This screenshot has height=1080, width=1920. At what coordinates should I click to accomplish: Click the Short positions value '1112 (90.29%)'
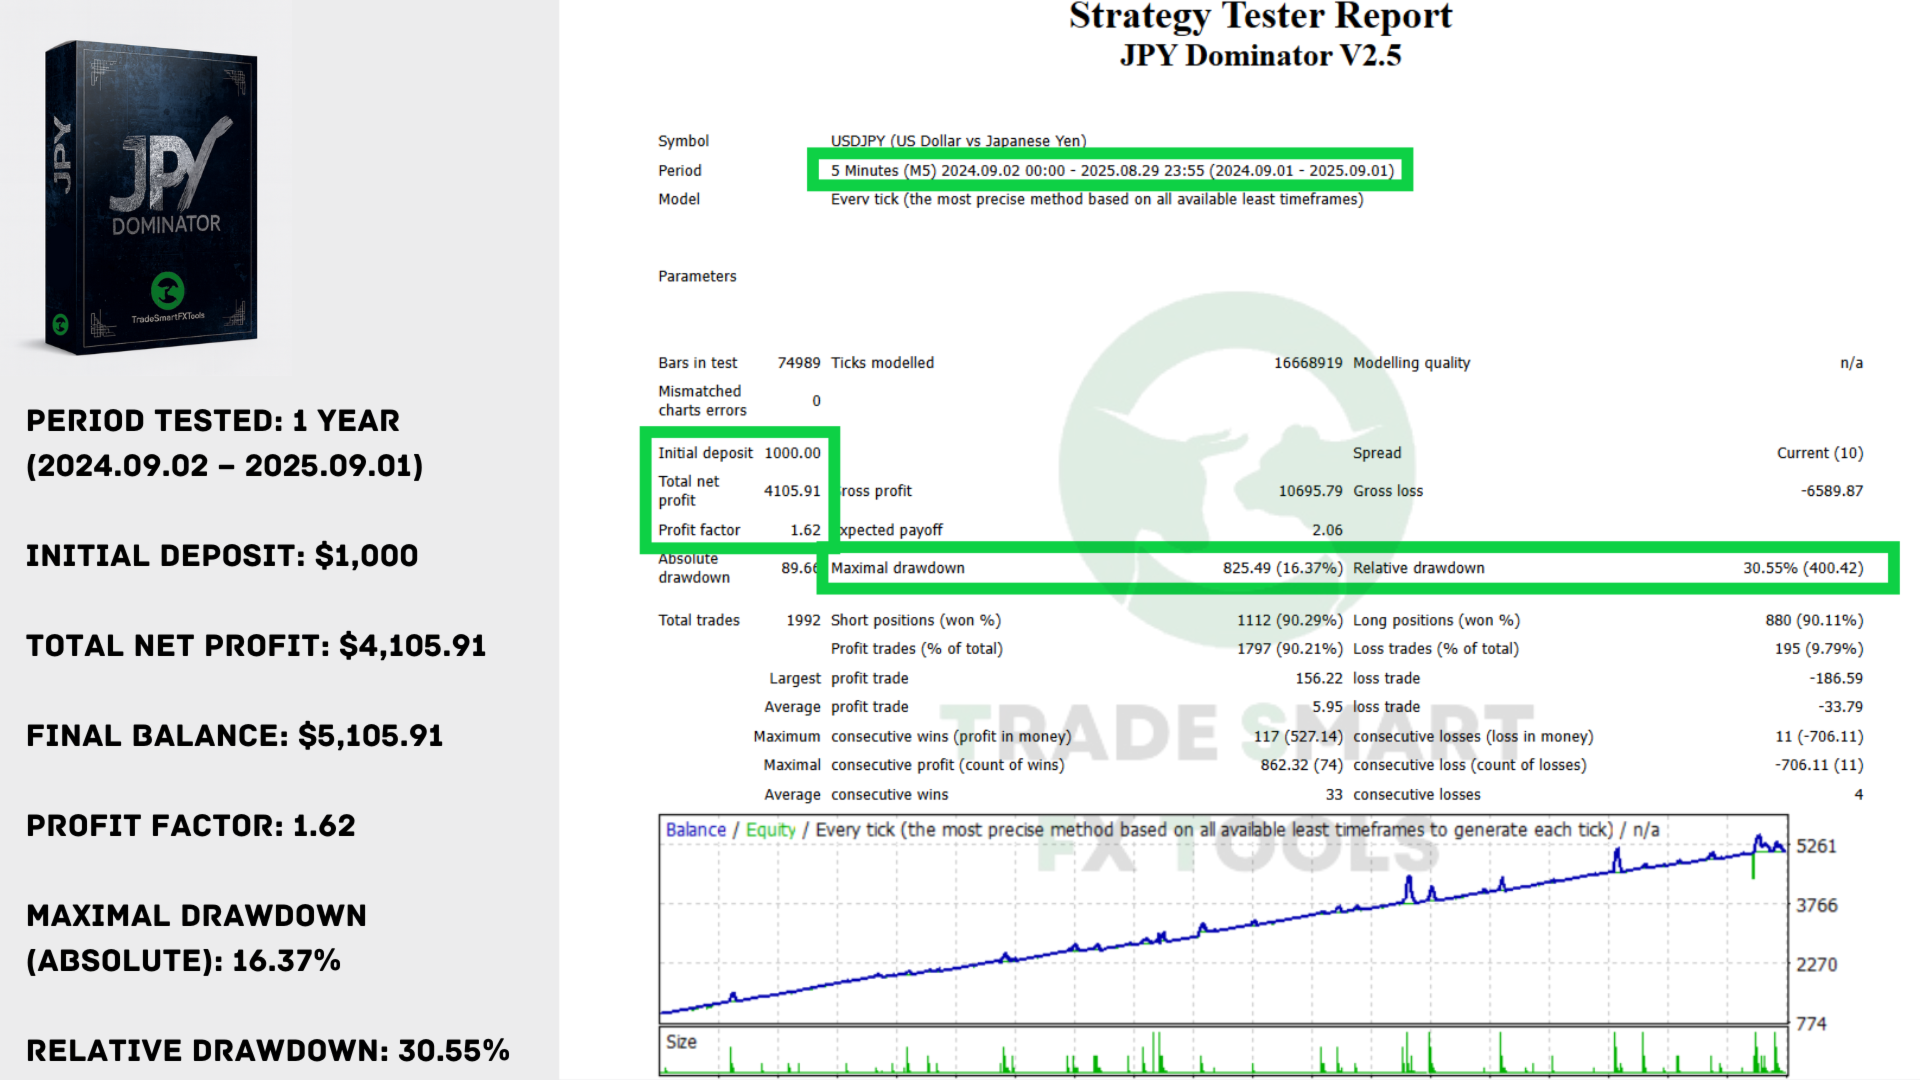pos(1289,620)
